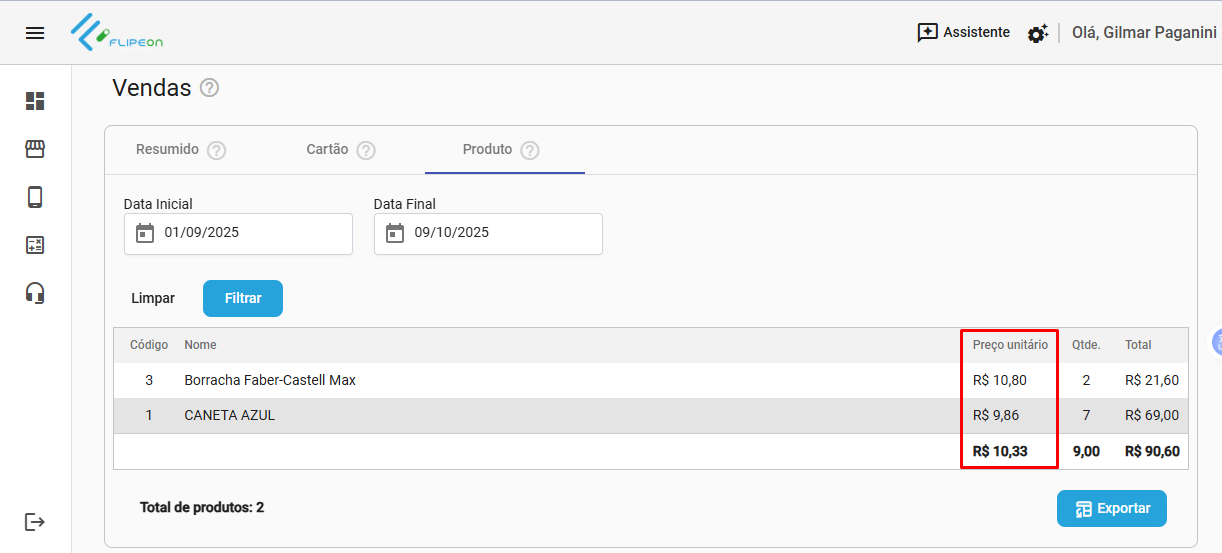The image size is (1222, 553).
Task: Open calendar picker for Data Inicial
Action: pyautogui.click(x=145, y=233)
